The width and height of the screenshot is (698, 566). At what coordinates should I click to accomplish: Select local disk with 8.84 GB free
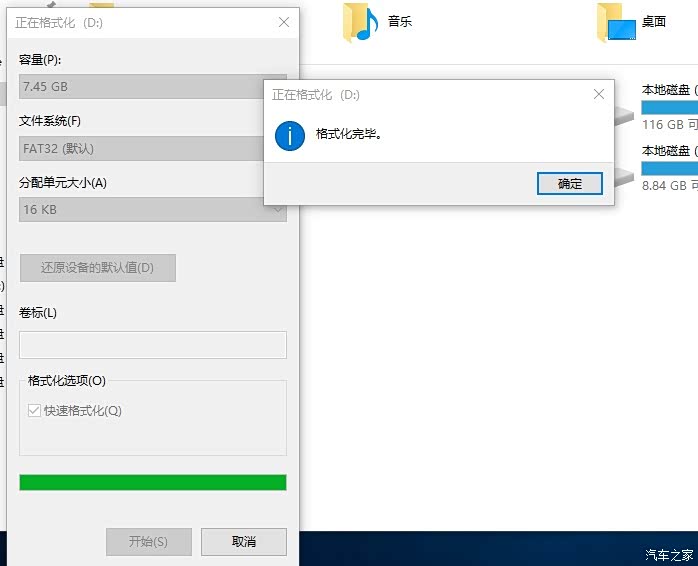670,168
